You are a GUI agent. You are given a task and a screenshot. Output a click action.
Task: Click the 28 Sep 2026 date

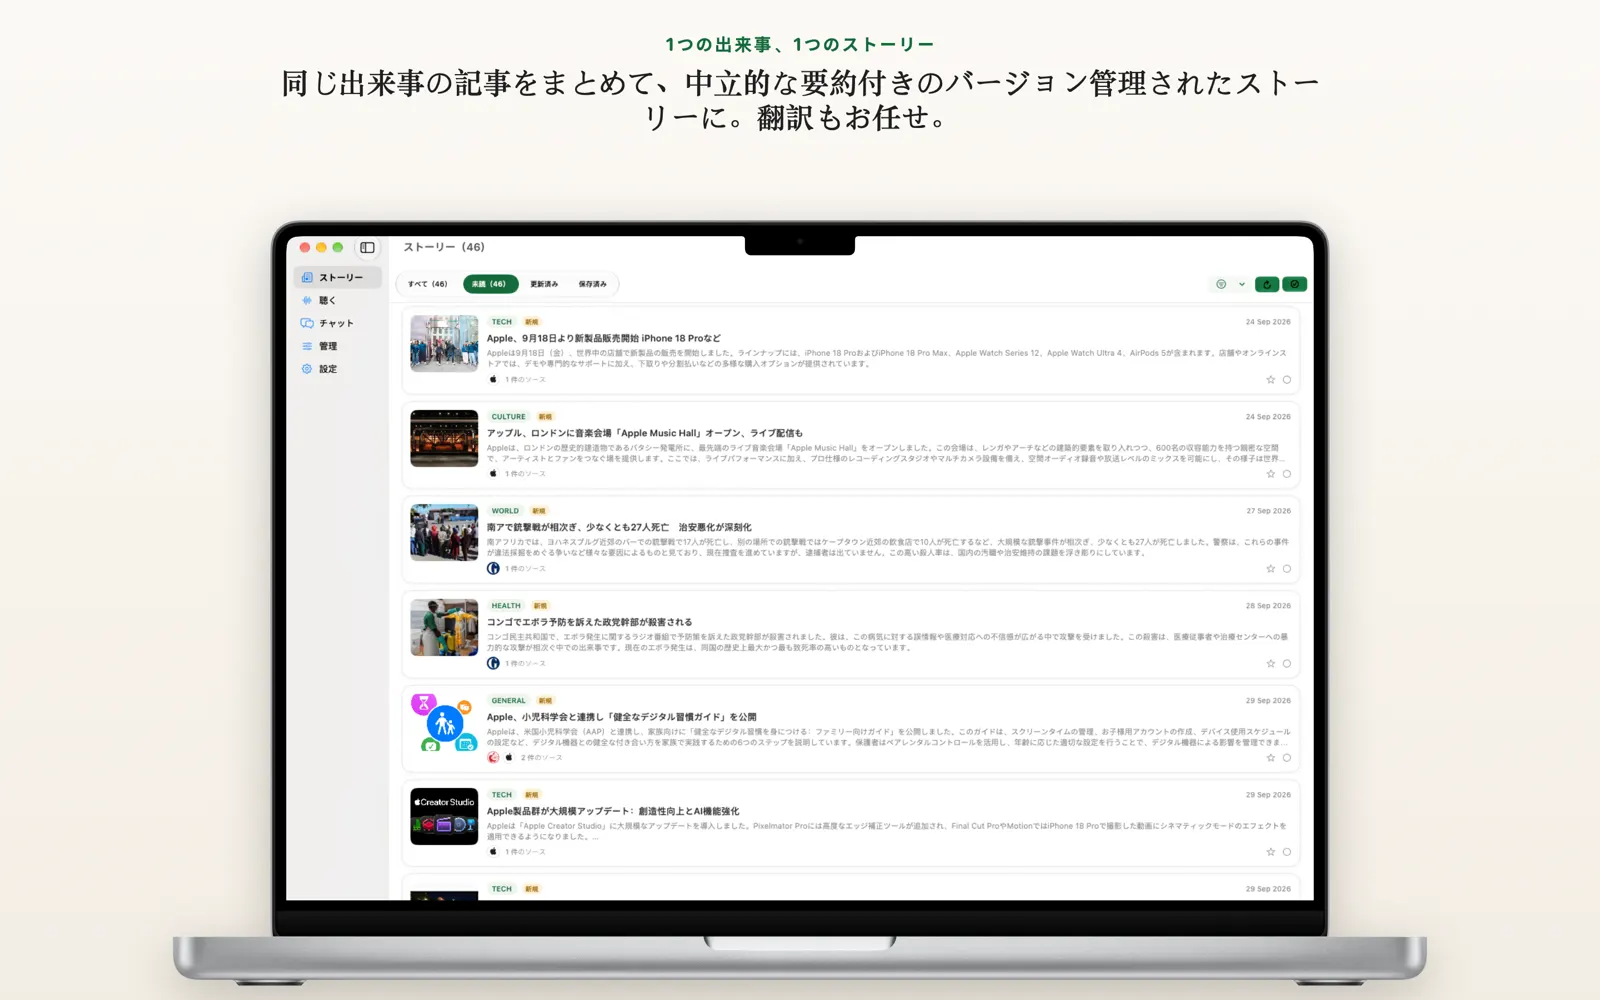point(1268,606)
